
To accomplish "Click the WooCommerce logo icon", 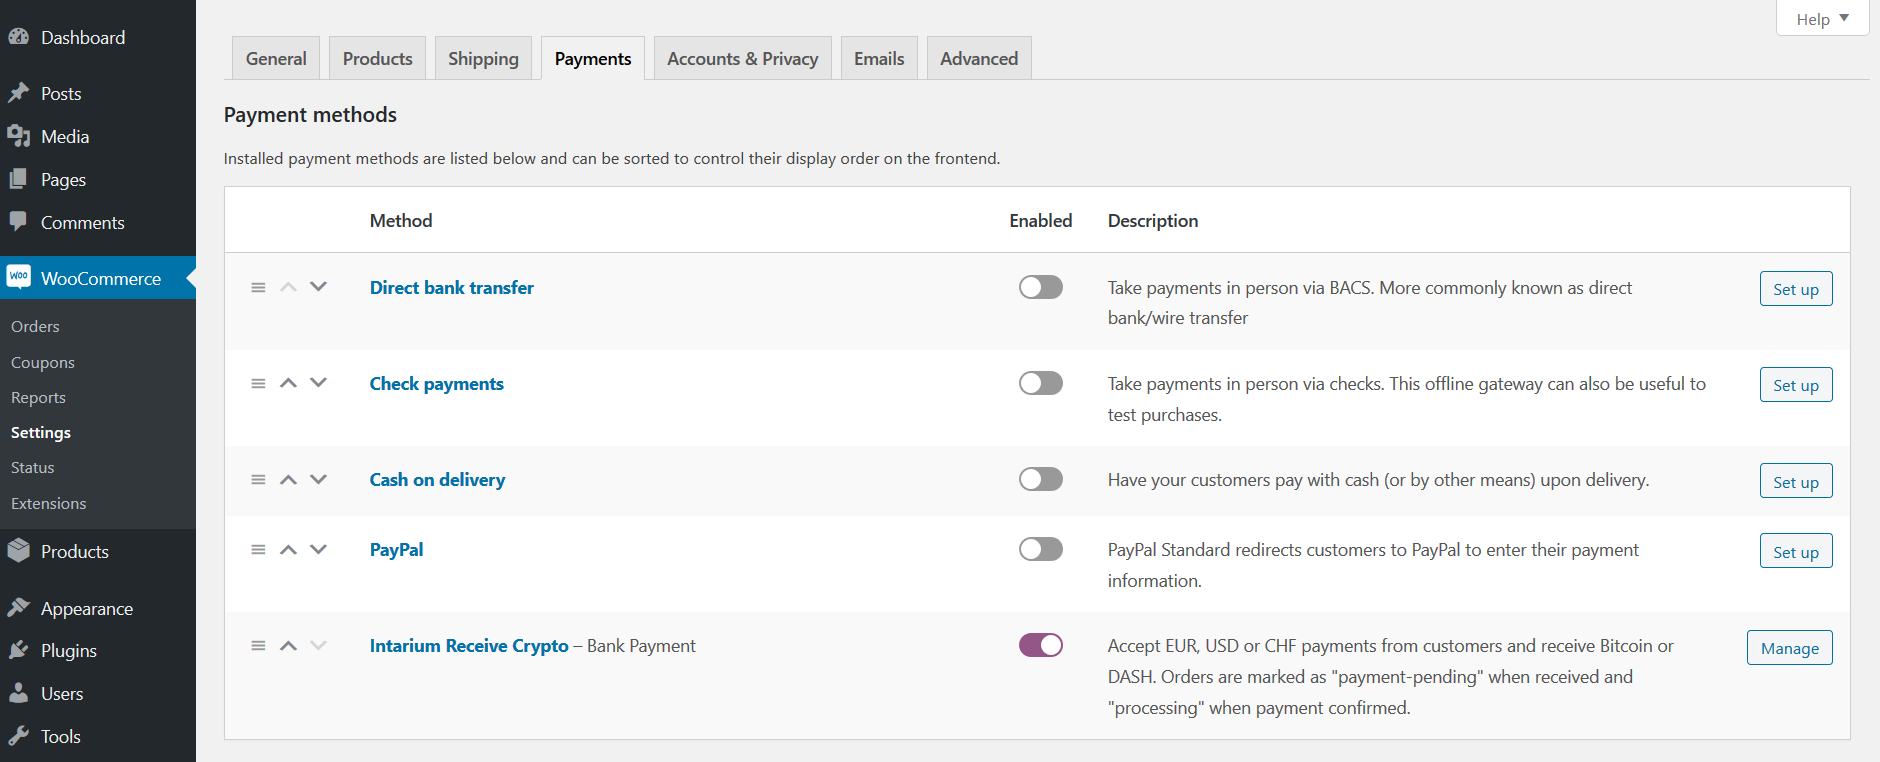I will 18,277.
